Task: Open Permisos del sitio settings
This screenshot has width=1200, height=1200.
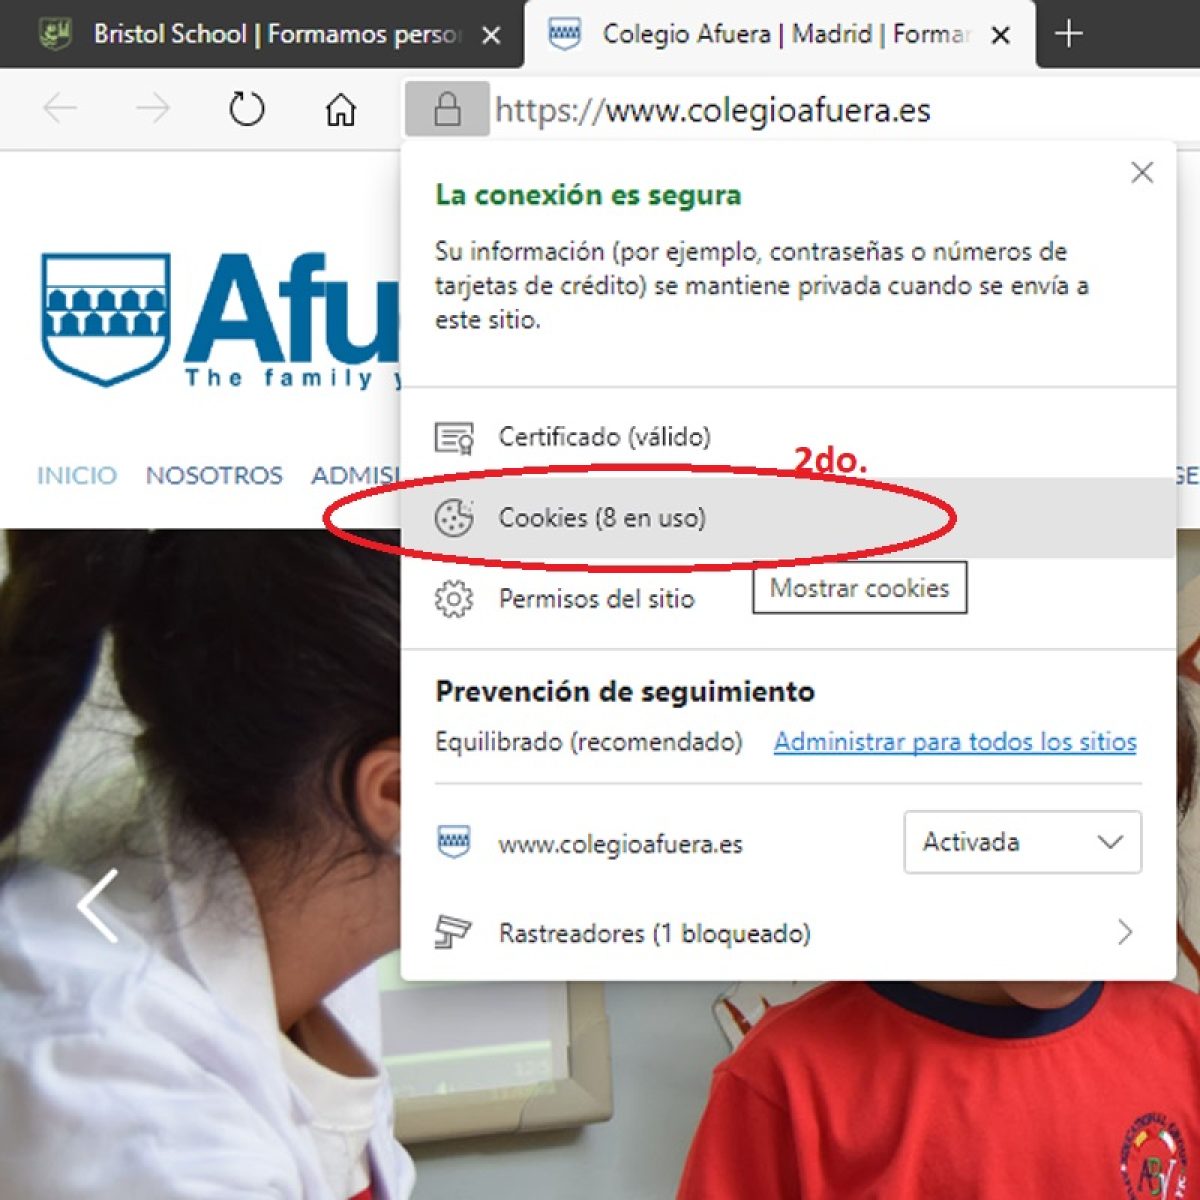Action: pyautogui.click(x=596, y=599)
